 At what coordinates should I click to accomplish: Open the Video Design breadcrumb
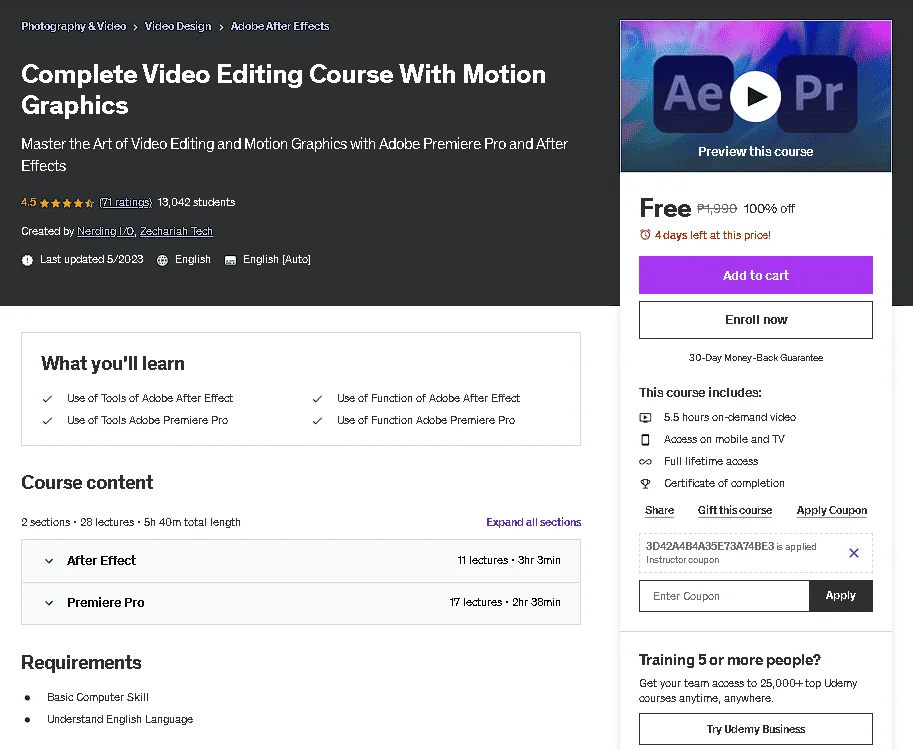(x=178, y=26)
